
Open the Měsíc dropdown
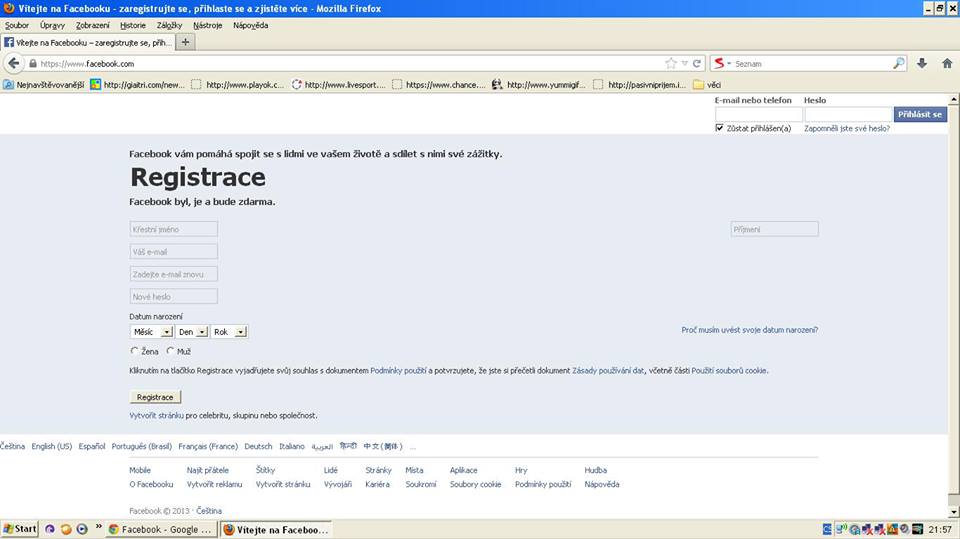click(152, 331)
